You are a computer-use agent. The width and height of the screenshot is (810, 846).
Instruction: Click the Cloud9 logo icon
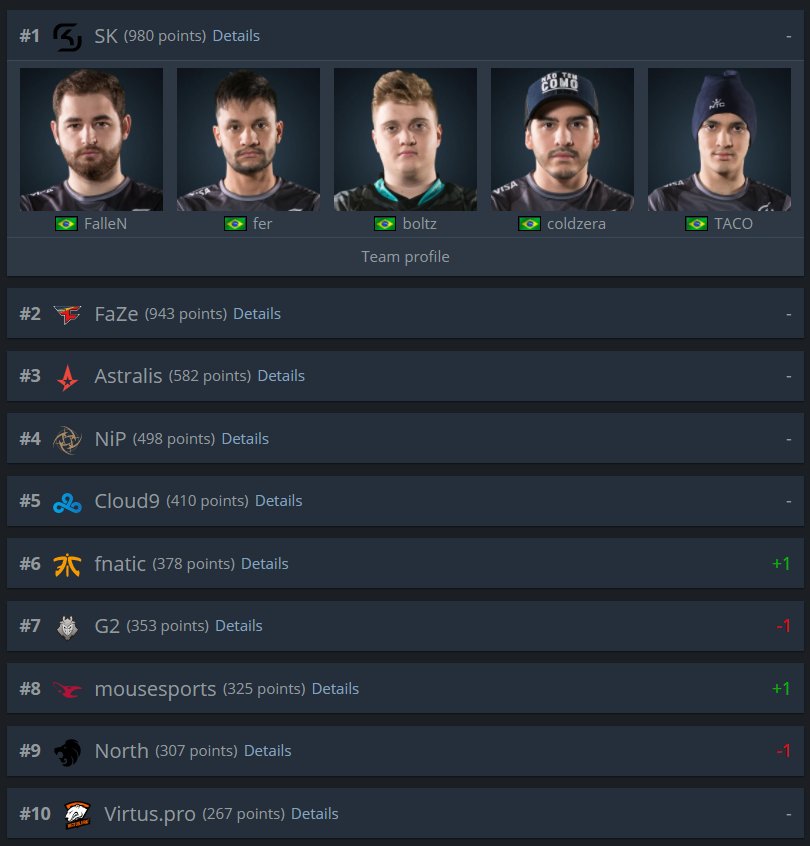pos(67,503)
